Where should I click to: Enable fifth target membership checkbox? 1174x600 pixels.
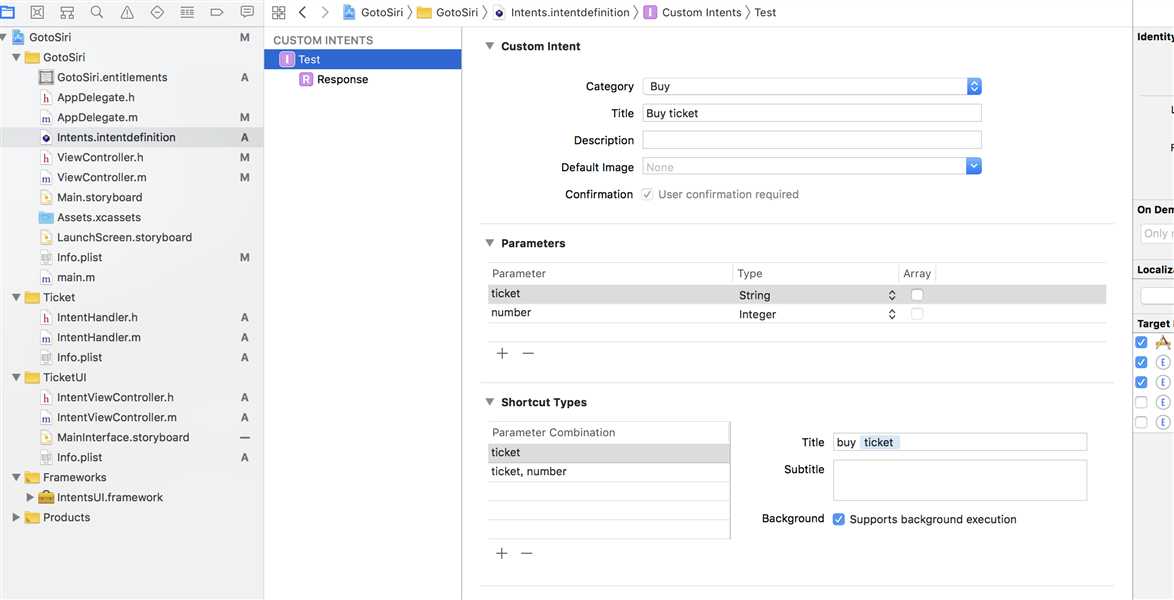tap(1141, 422)
